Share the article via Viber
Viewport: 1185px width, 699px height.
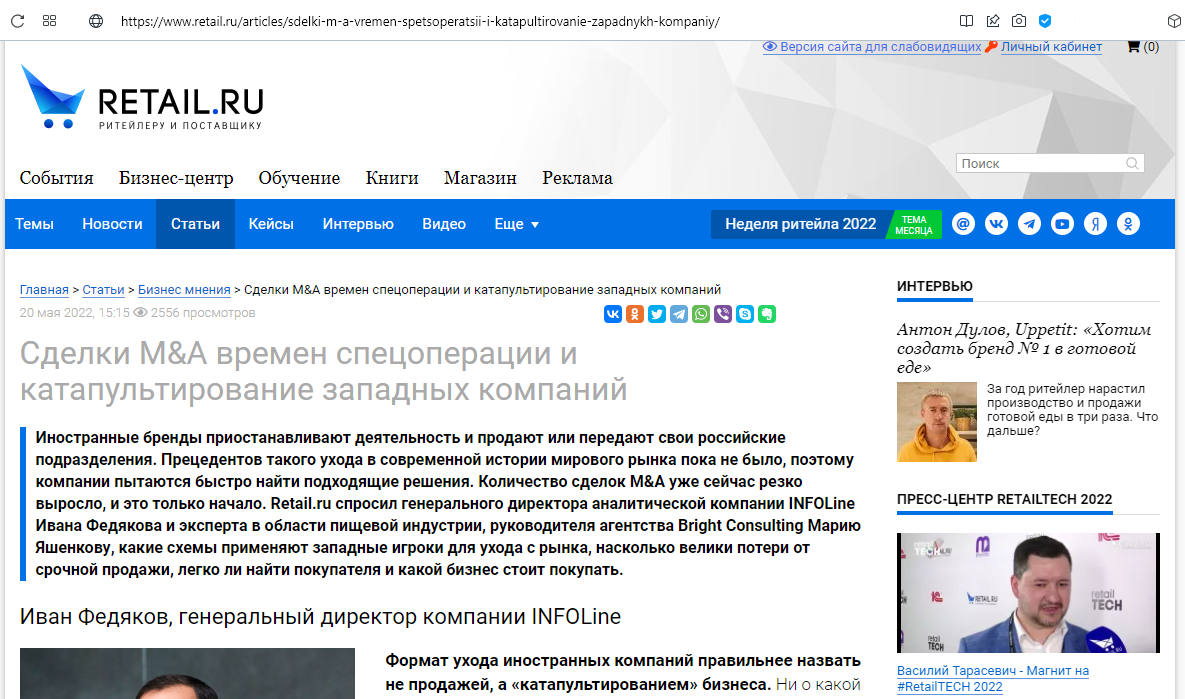click(723, 314)
